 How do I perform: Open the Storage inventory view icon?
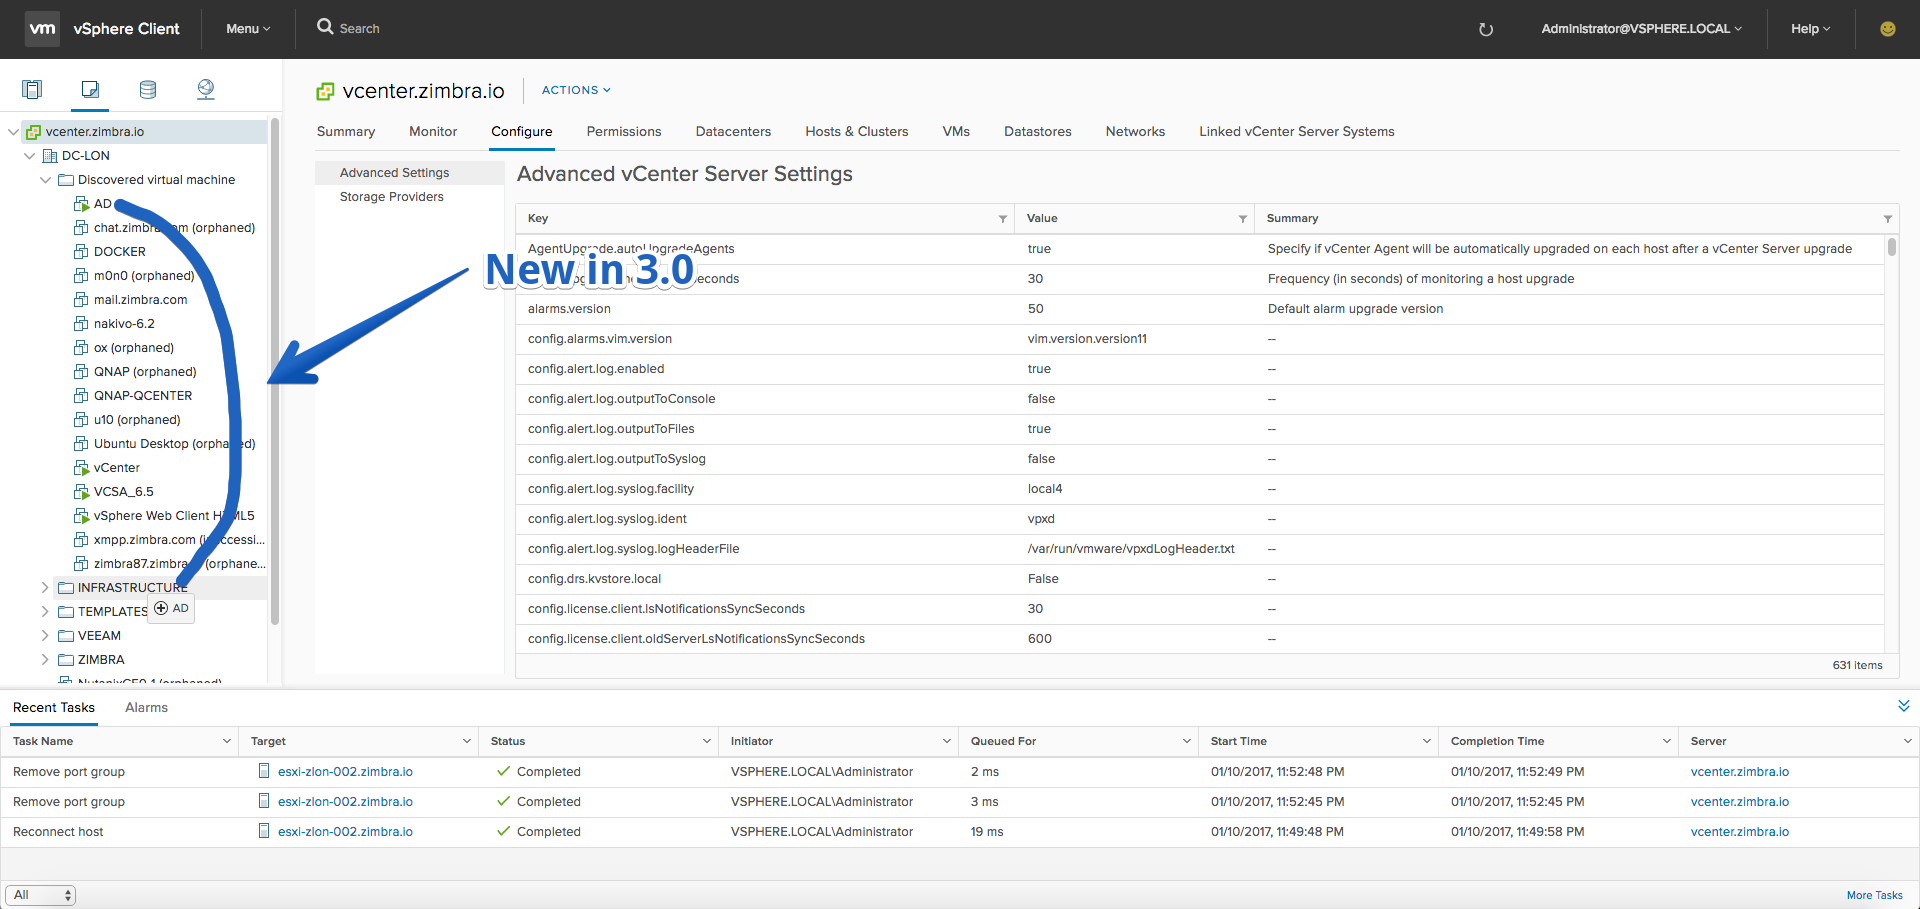coord(148,89)
